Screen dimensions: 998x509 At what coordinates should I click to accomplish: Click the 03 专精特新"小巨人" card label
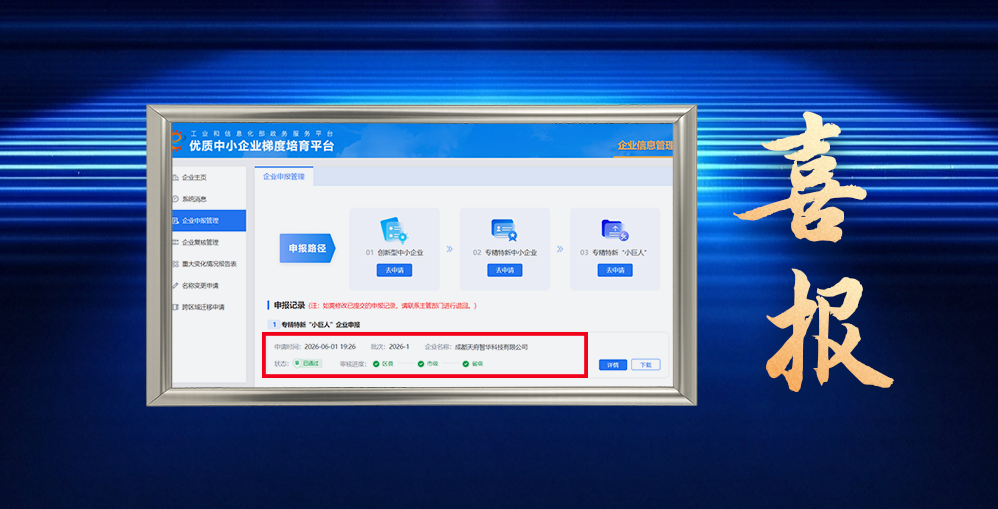(x=614, y=253)
